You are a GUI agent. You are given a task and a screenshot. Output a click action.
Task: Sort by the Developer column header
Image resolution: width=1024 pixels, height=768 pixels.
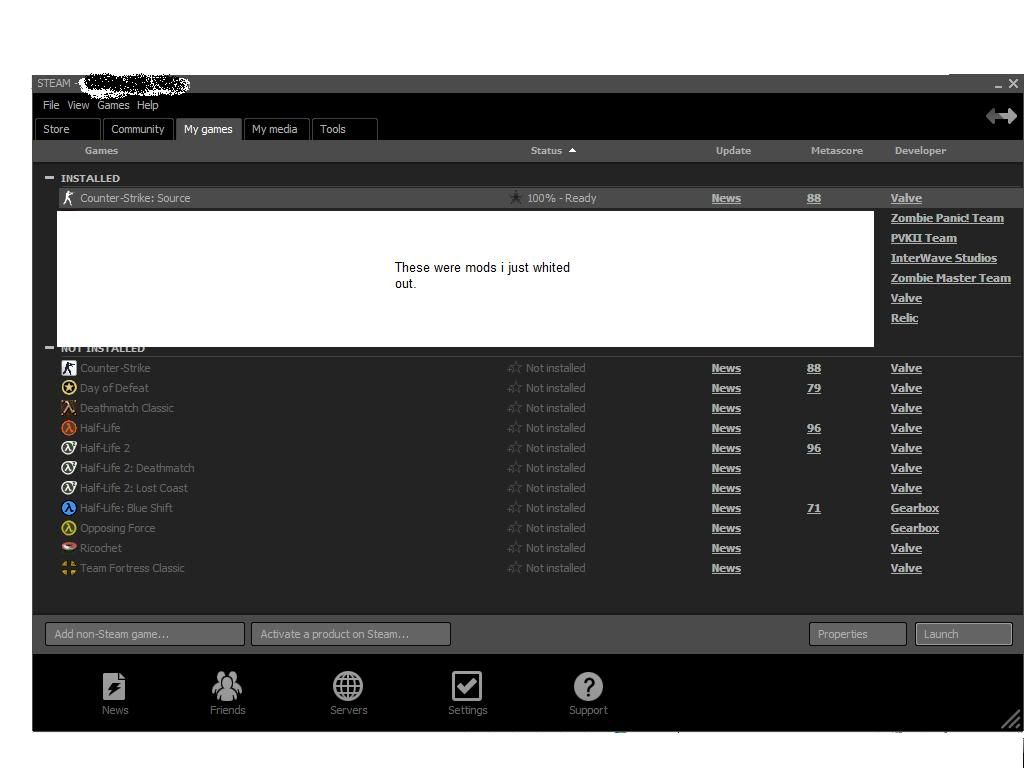(920, 151)
